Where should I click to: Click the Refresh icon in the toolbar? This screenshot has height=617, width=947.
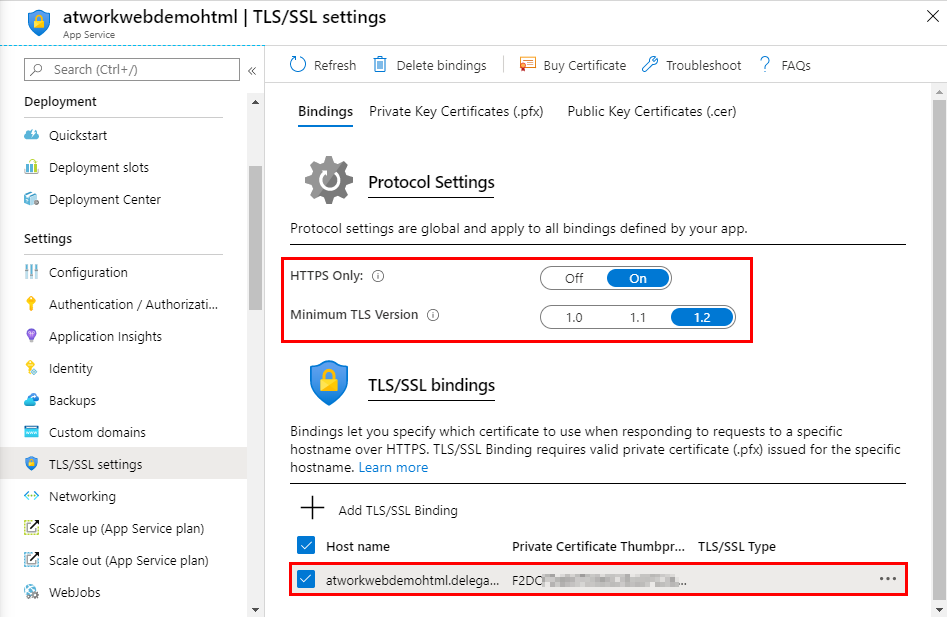coord(298,65)
